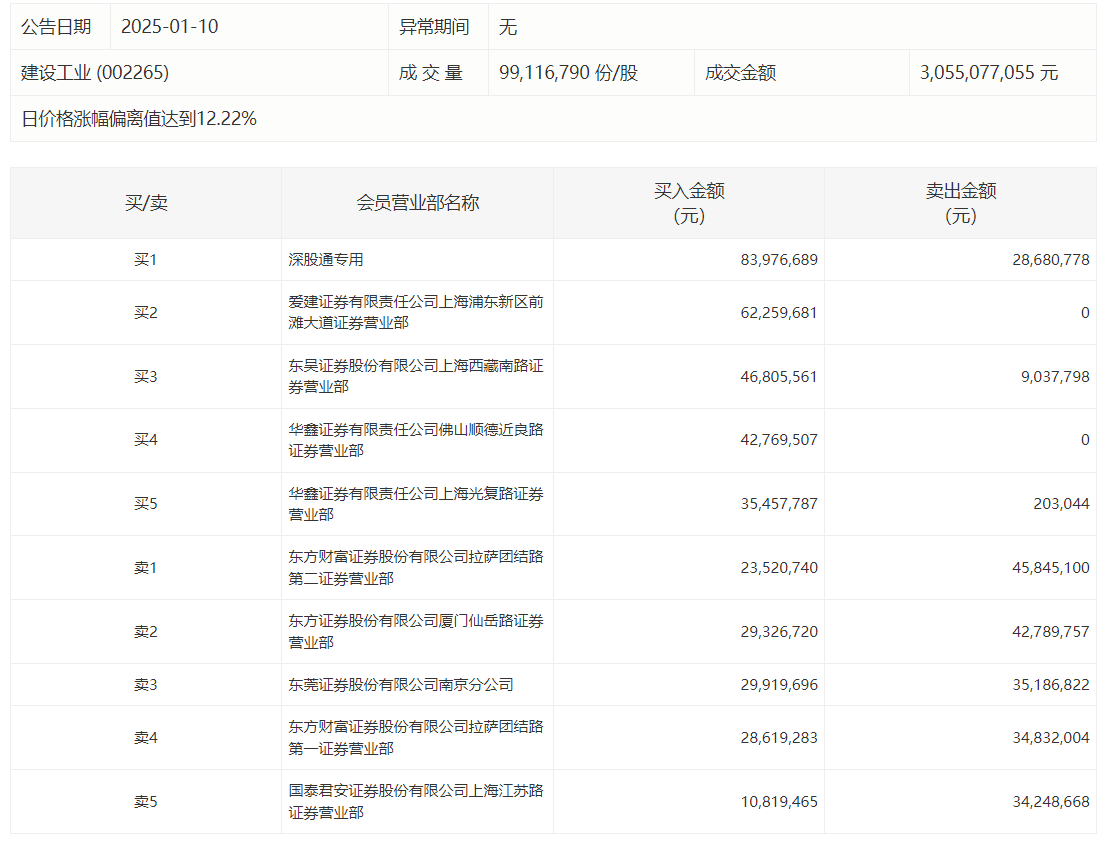The height and width of the screenshot is (842, 1105).
Task: Select the 买2 row label
Action: click(146, 312)
